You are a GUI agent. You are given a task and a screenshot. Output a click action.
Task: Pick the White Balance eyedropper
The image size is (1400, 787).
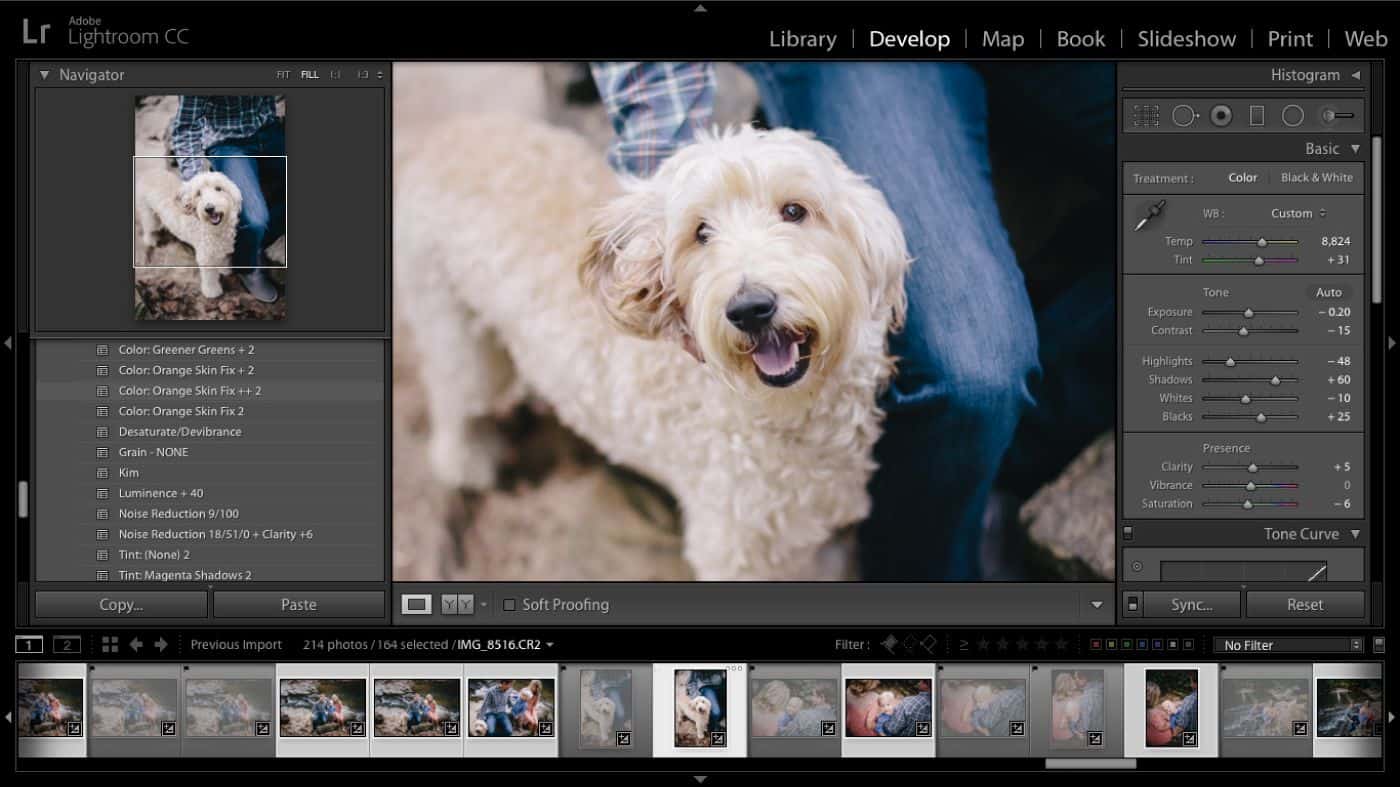click(1151, 215)
